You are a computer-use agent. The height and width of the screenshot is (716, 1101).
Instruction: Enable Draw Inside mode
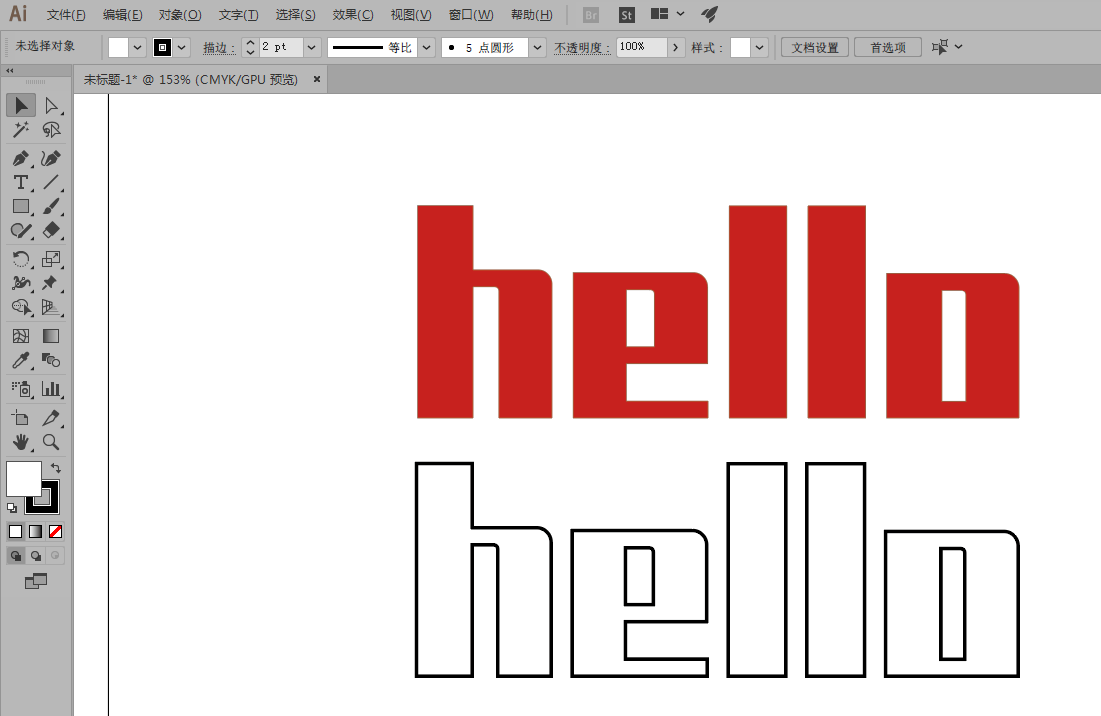click(x=55, y=556)
